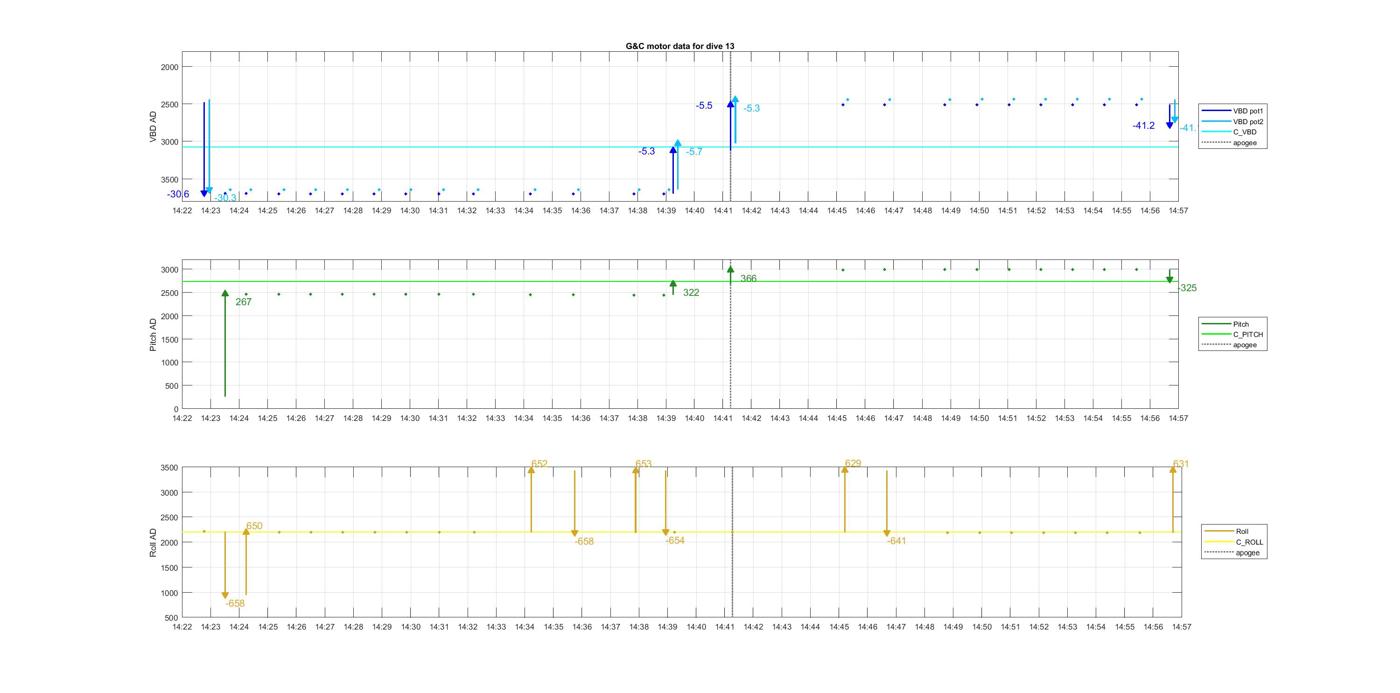Click the "1000" tick on Roll AD axis
This screenshot has width=1400, height=693.
pyautogui.click(x=170, y=593)
